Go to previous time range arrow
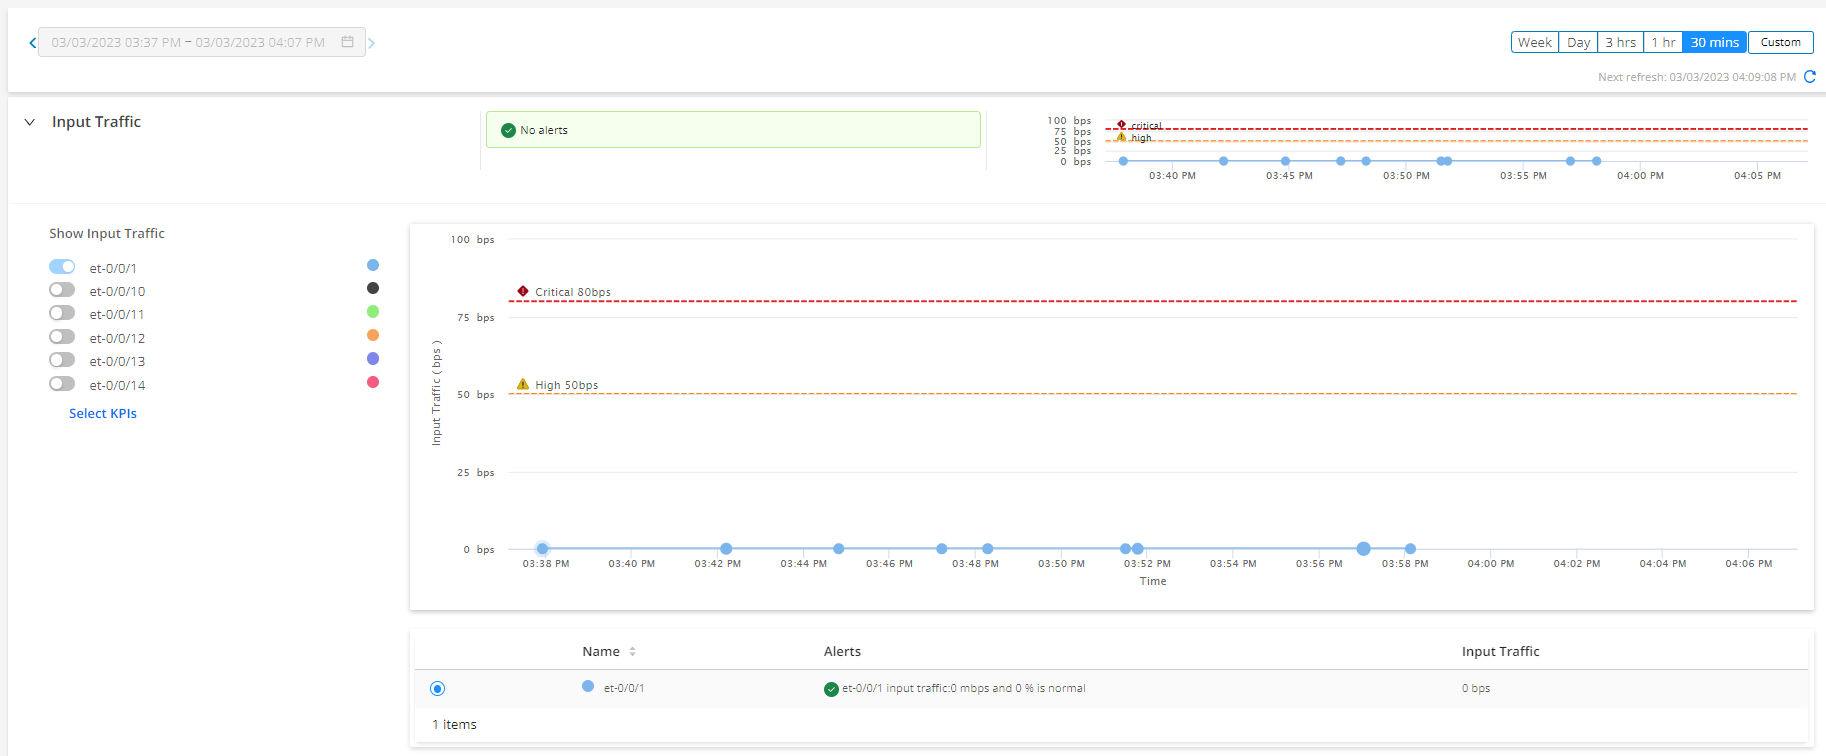This screenshot has height=756, width=1826. click(32, 43)
